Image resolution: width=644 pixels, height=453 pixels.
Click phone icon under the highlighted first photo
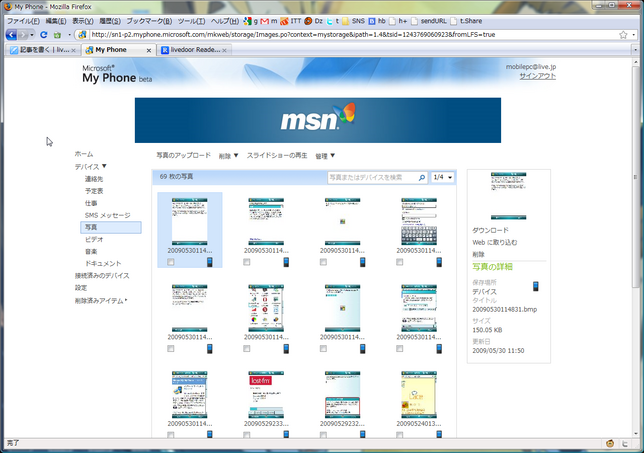coord(210,262)
